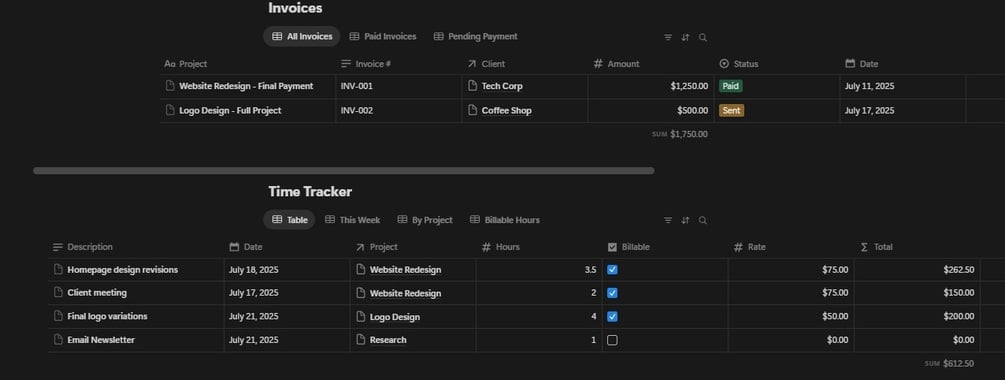Click page icon beside Tech Corp

[472, 86]
